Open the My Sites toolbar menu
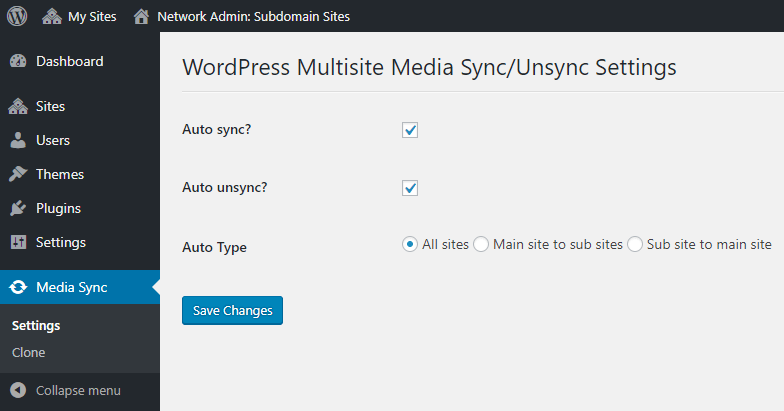The height and width of the screenshot is (411, 784). point(80,16)
